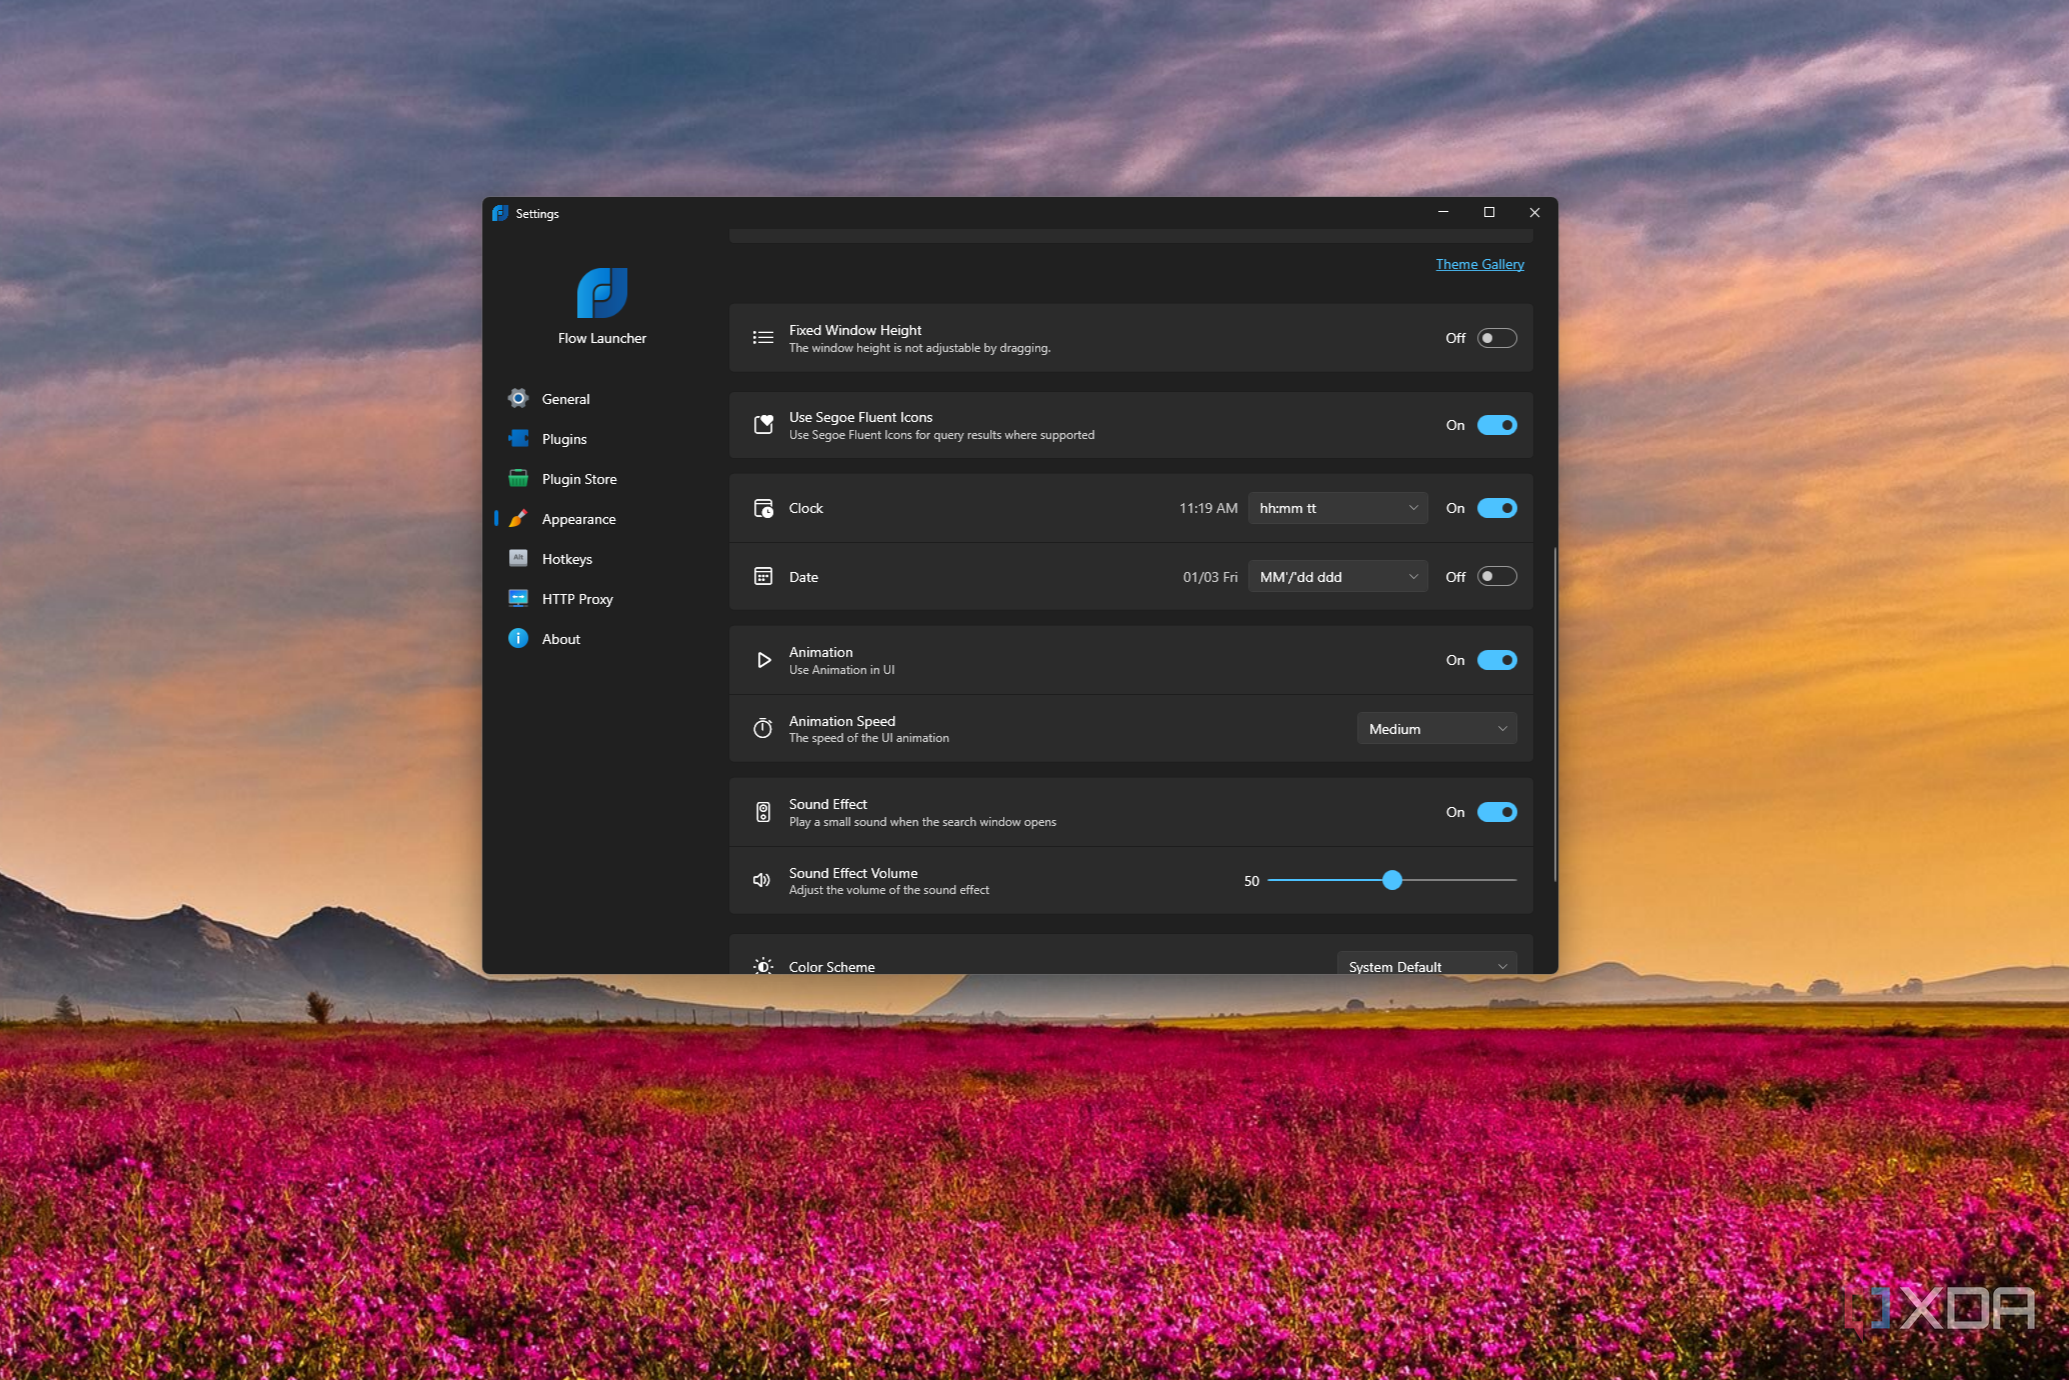Click the Plugins puzzle icon
Screen dimensions: 2069x1380
pos(518,438)
